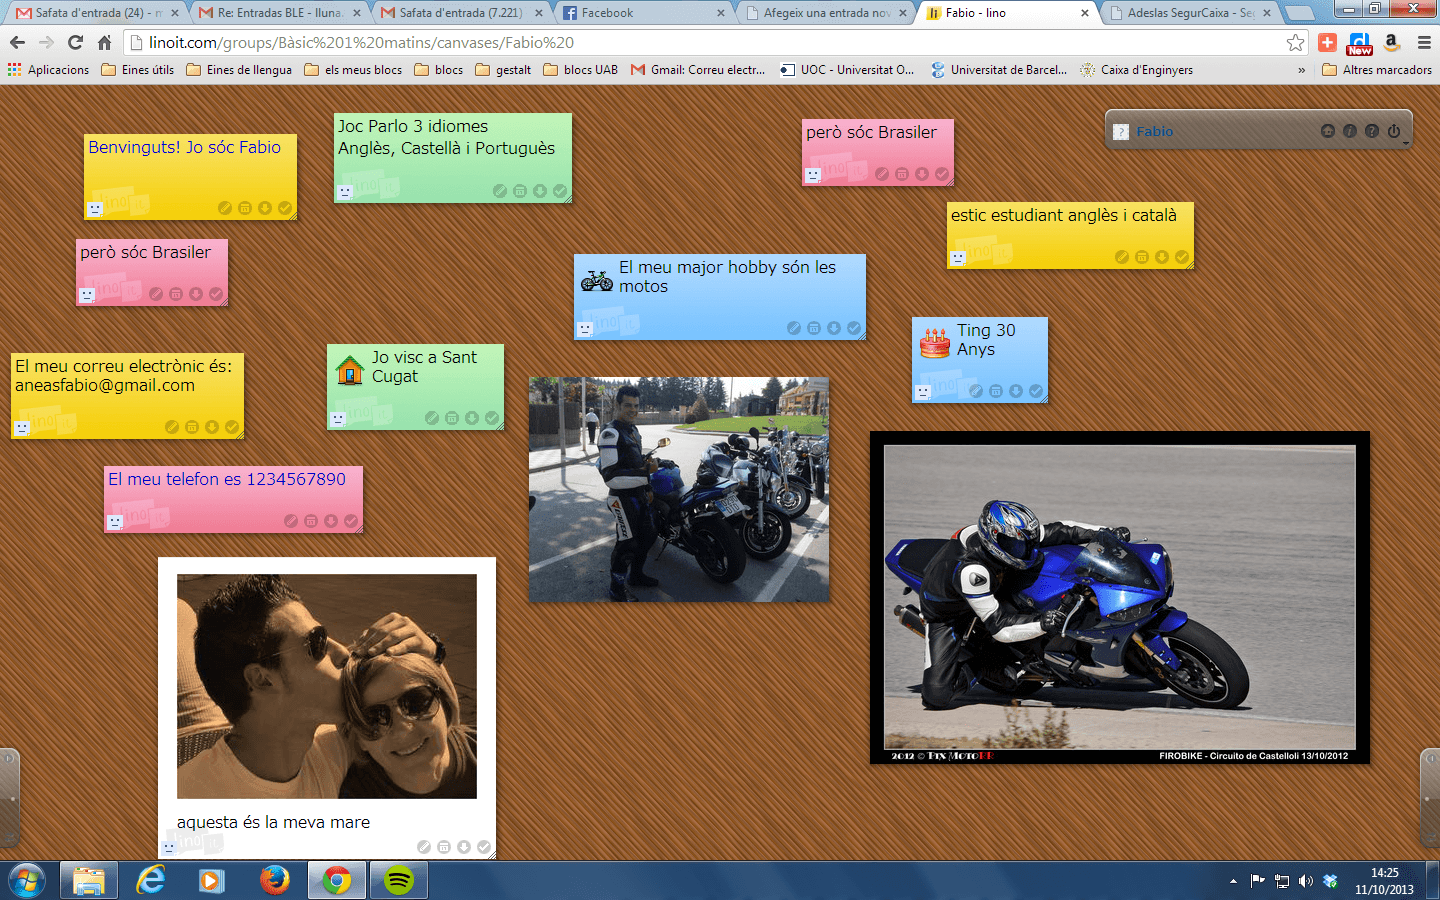
Task: Click the info icon in Fabio panel
Action: [x=1350, y=131]
